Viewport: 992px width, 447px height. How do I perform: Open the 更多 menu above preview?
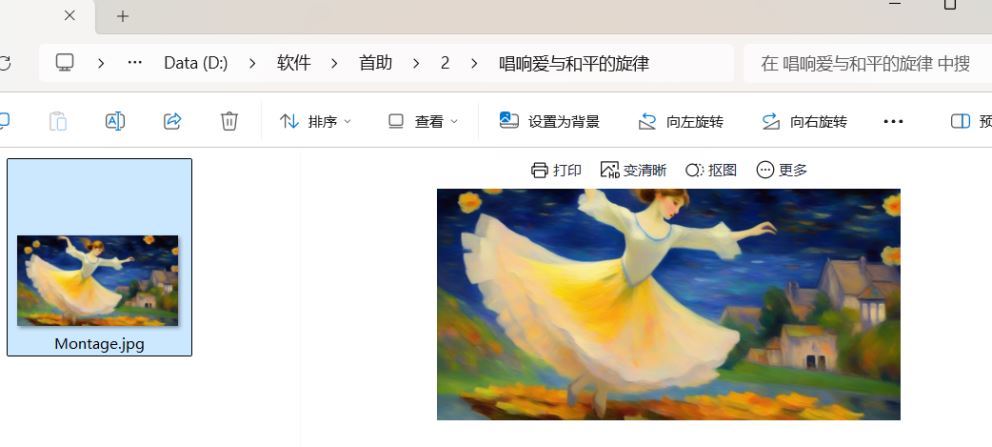click(x=782, y=170)
